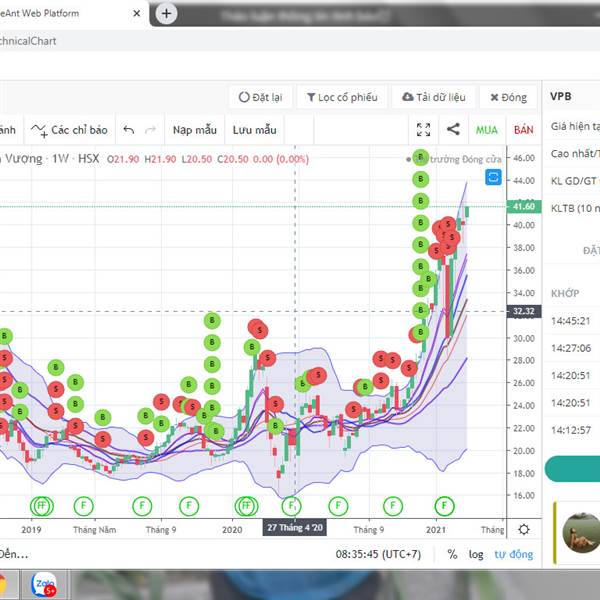Click the green MUA buy button

point(486,130)
